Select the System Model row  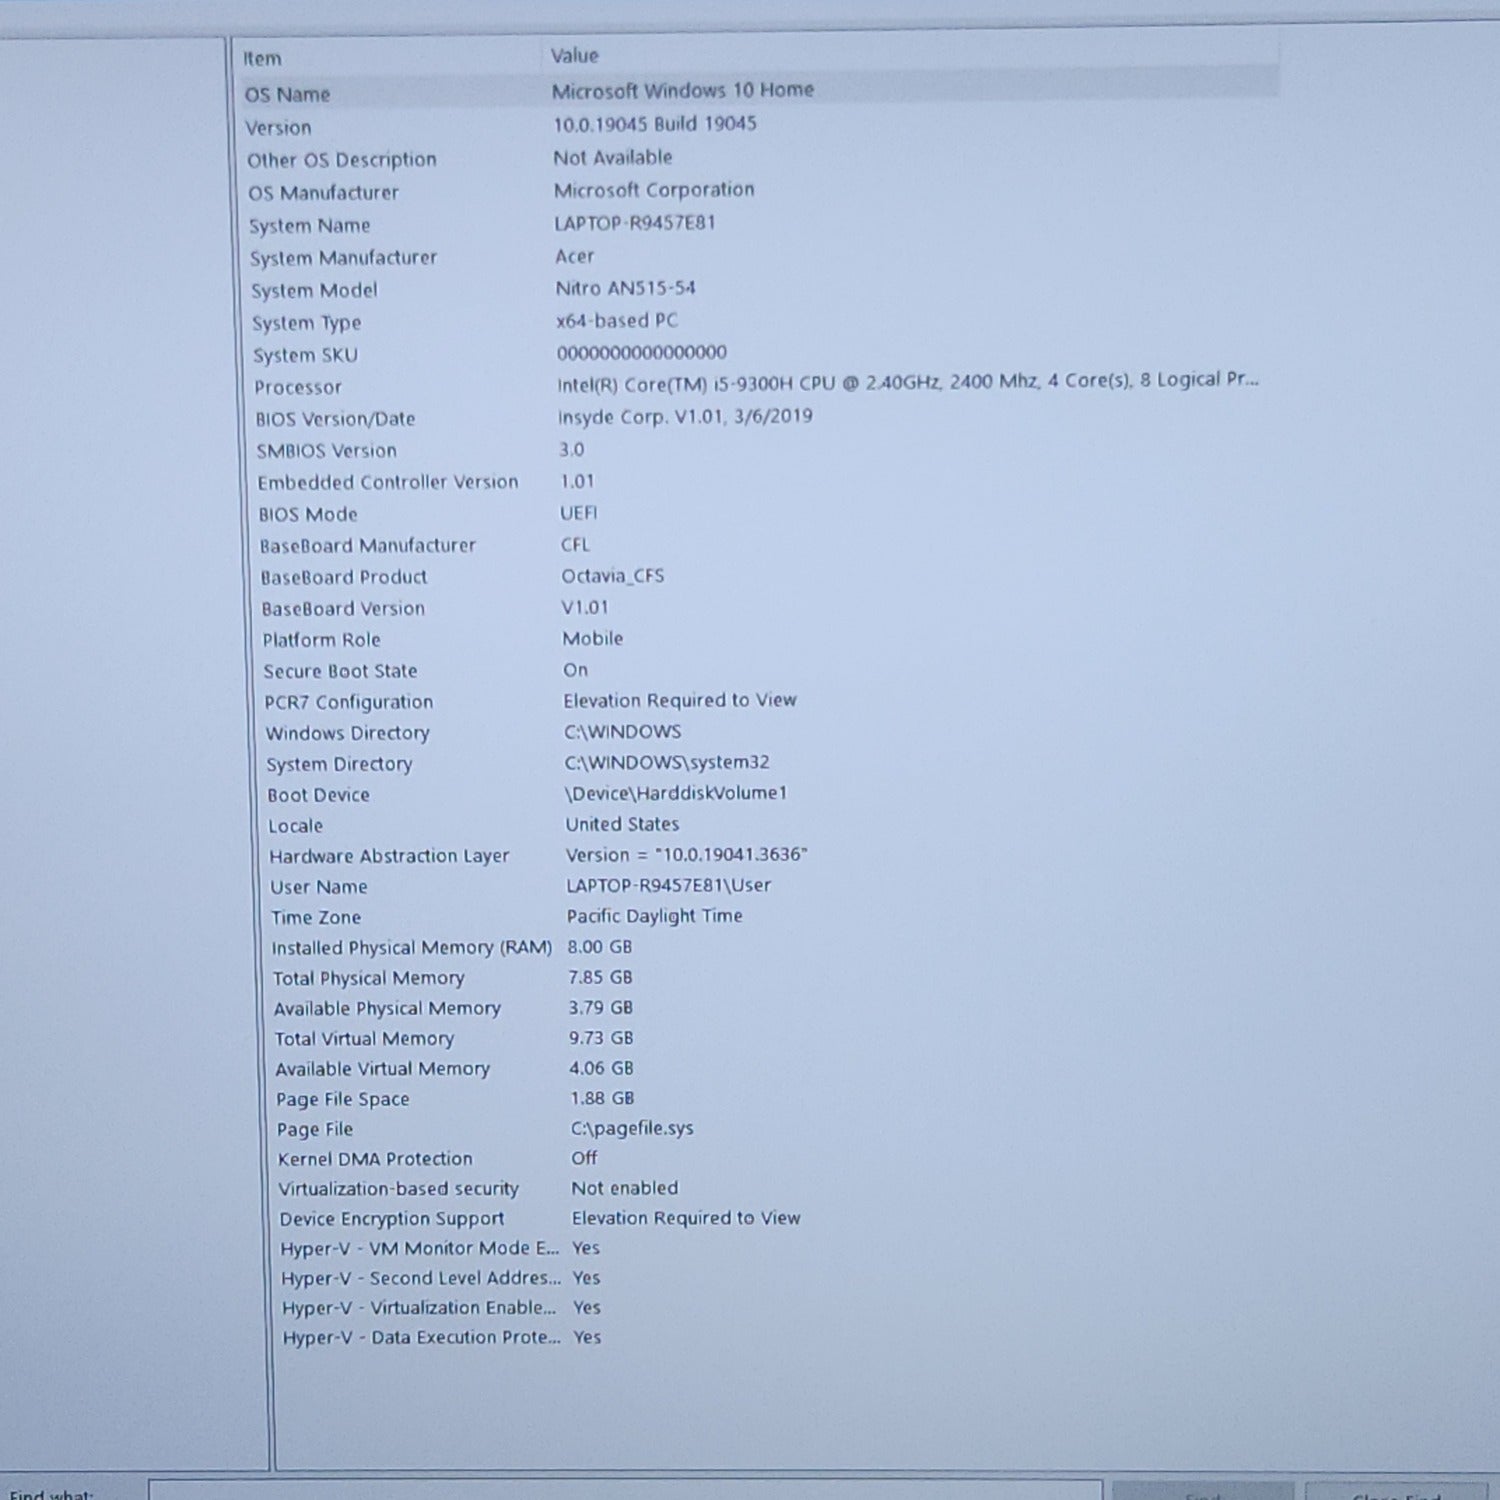click(x=314, y=291)
